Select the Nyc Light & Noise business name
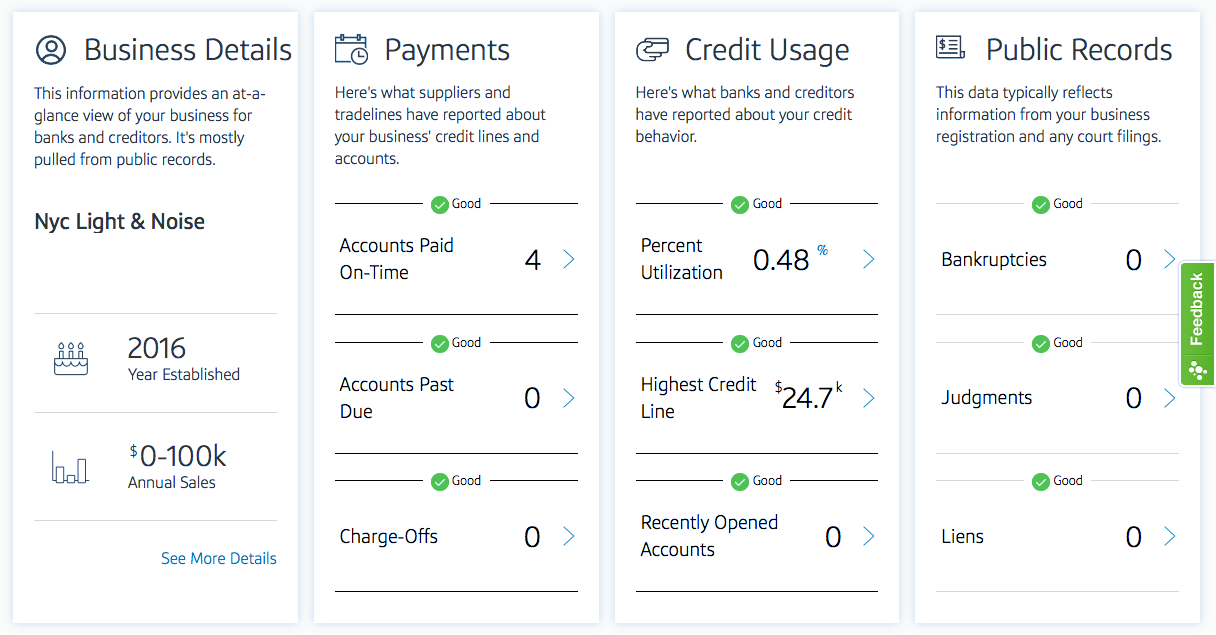This screenshot has width=1216, height=635. point(119,222)
